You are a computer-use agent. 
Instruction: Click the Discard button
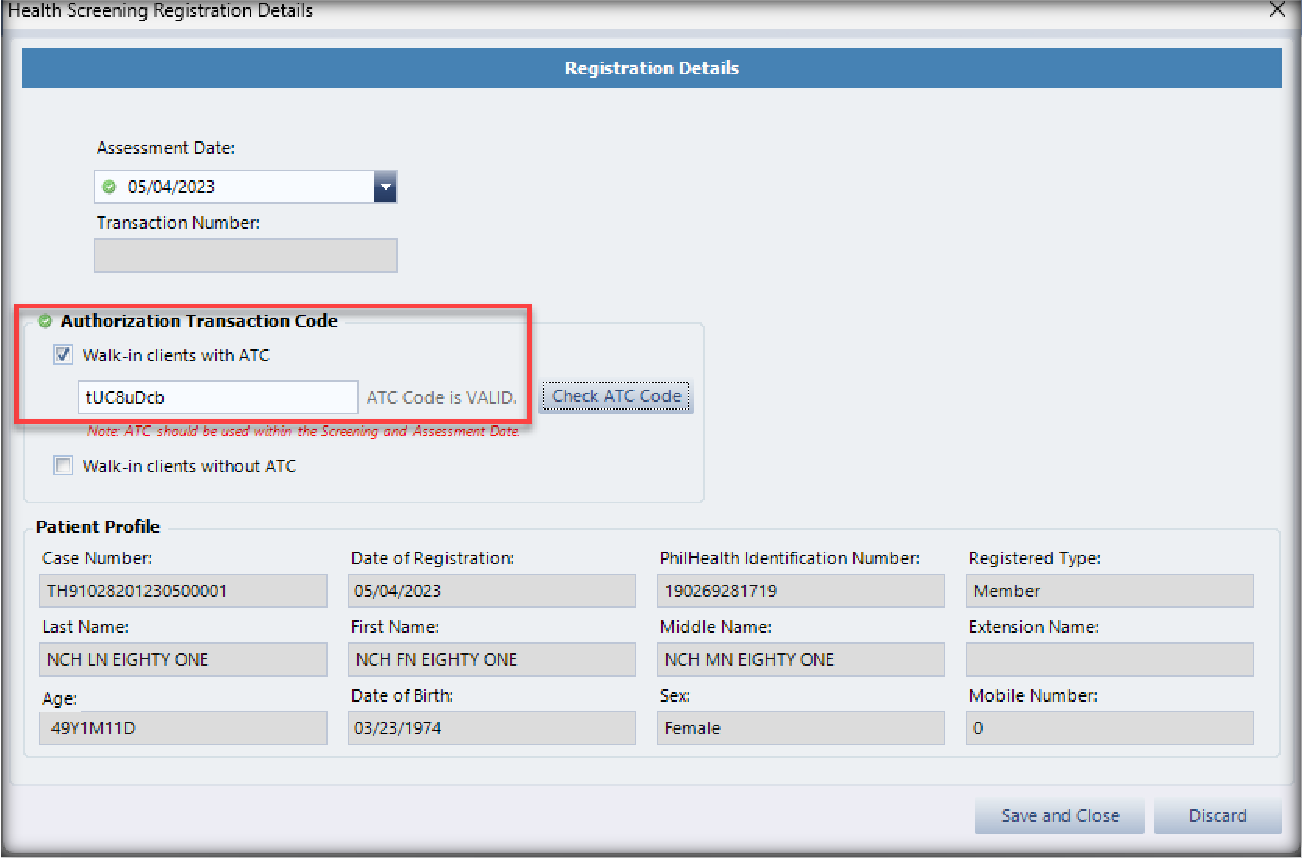(1217, 816)
